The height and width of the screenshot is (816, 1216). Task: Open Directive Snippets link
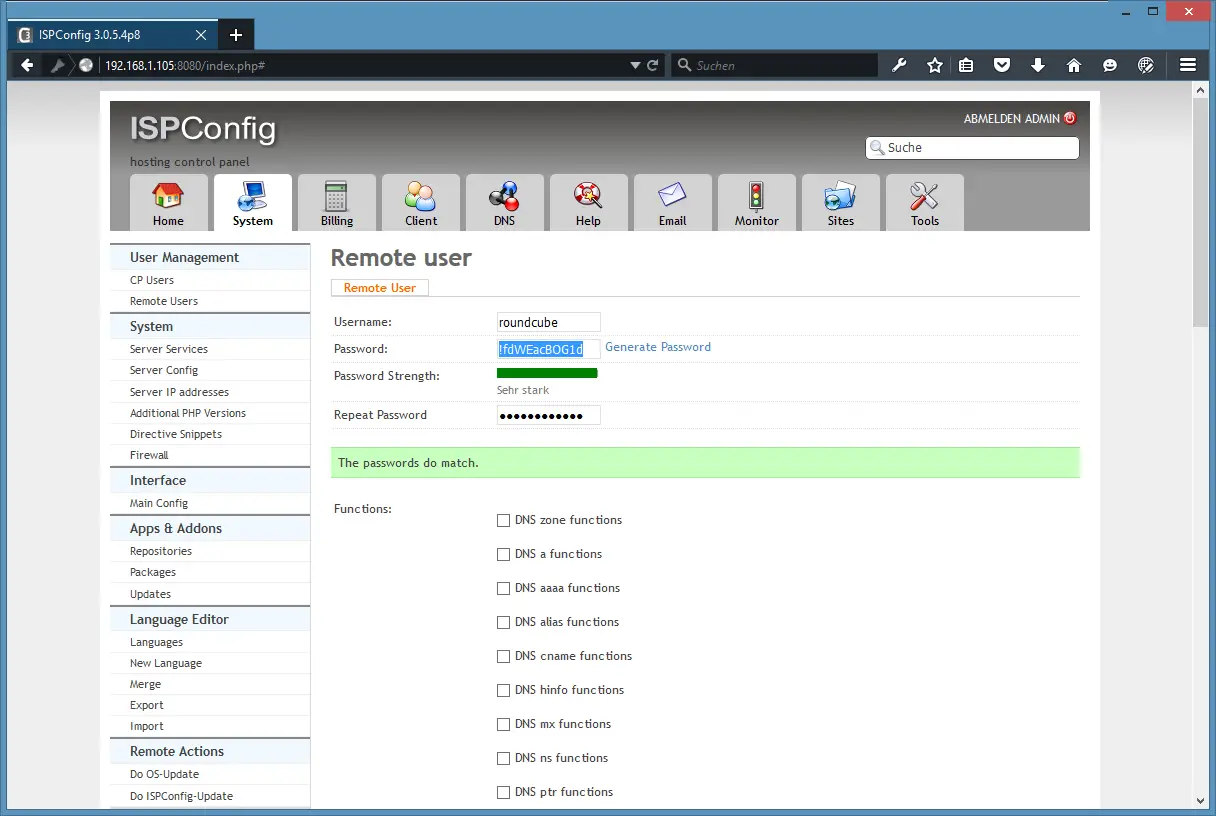[x=176, y=434]
